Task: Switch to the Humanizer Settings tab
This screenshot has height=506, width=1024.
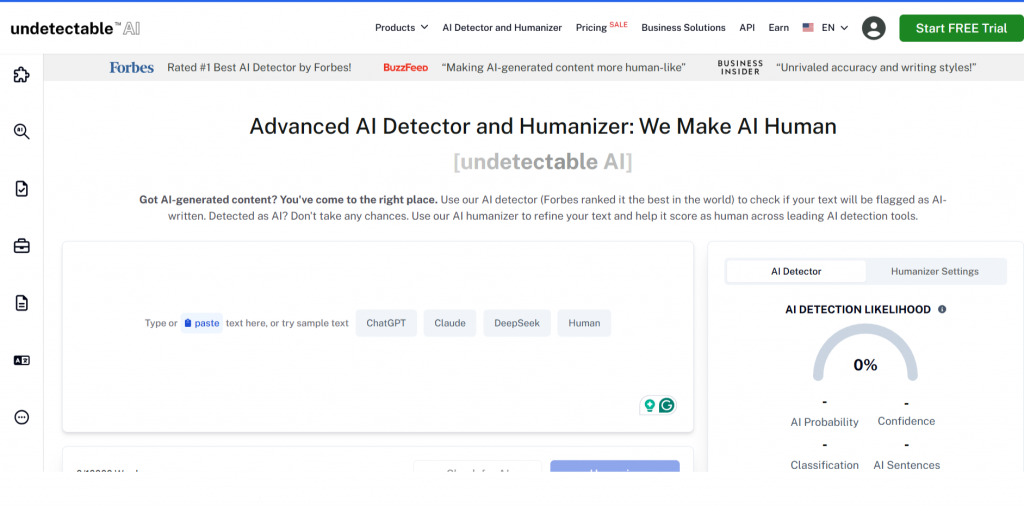Action: pos(934,271)
